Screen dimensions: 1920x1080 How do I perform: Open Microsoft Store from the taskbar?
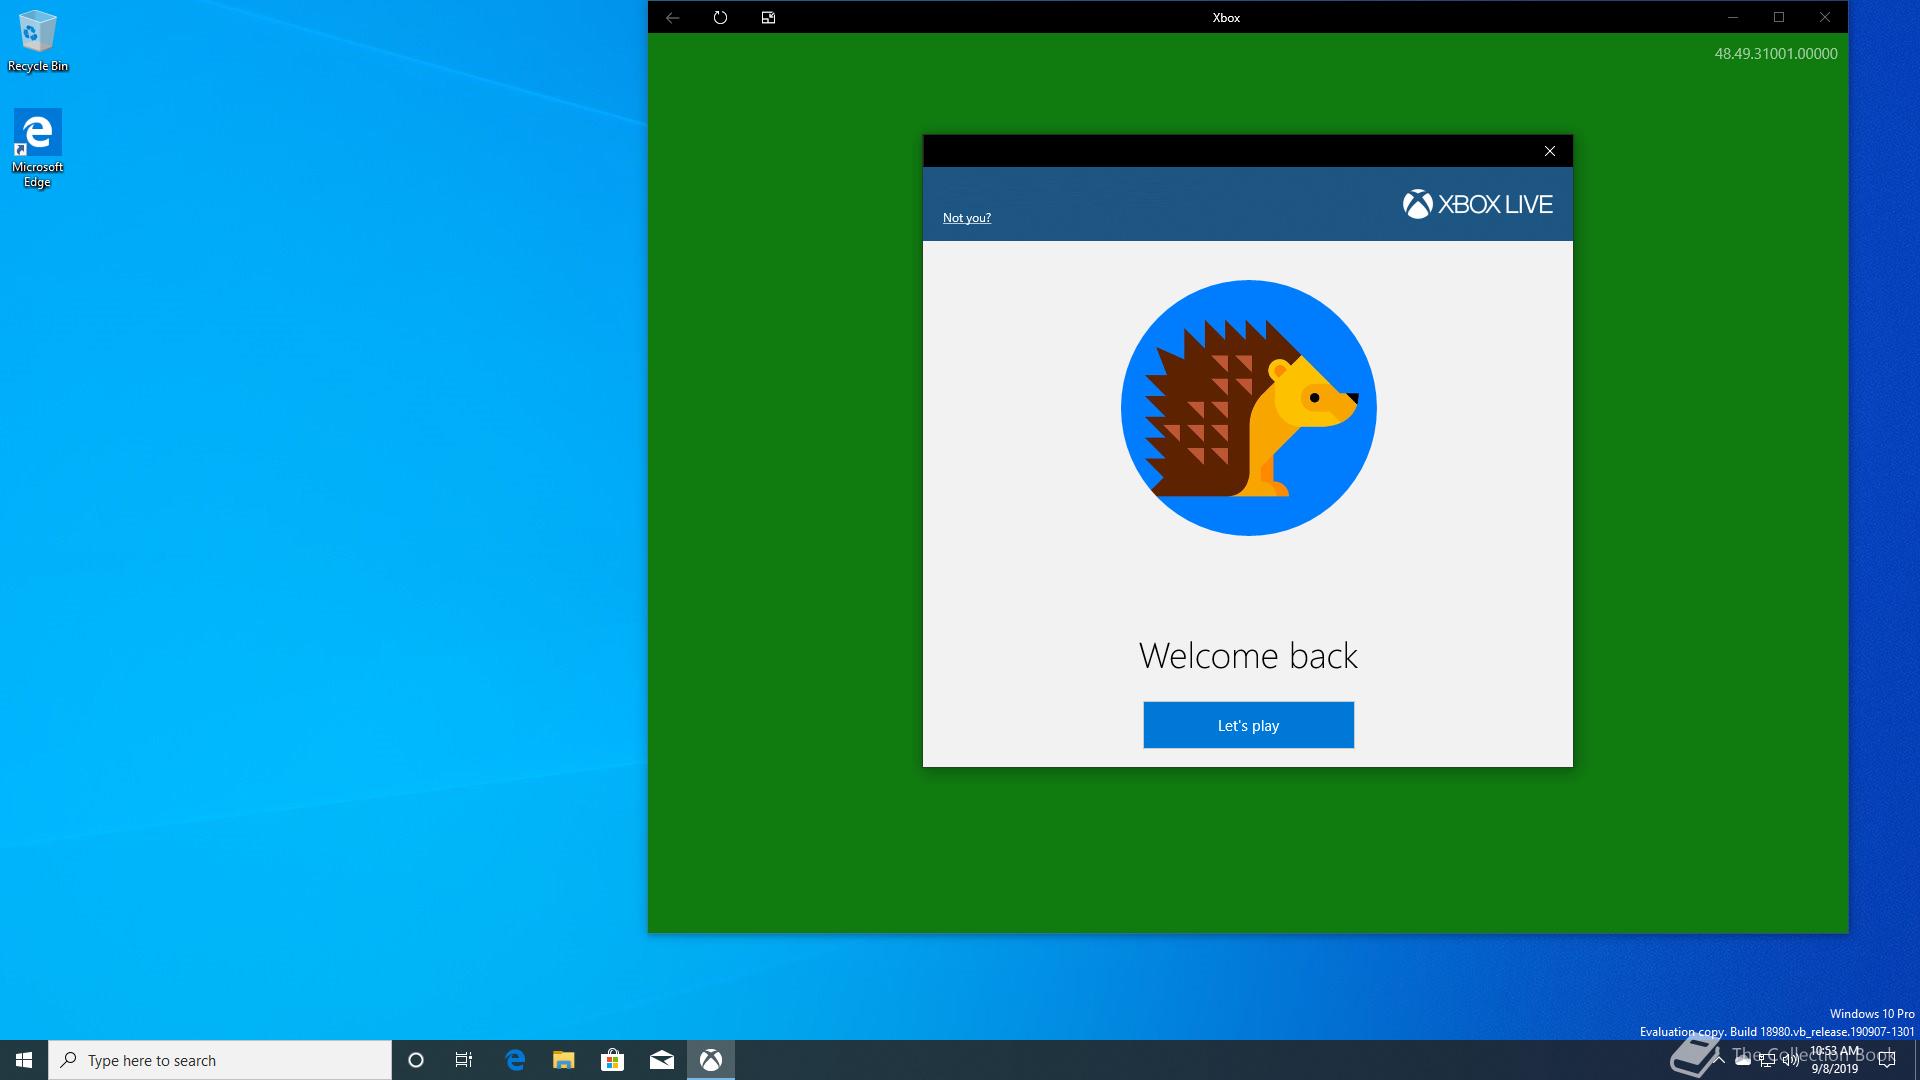[613, 1060]
